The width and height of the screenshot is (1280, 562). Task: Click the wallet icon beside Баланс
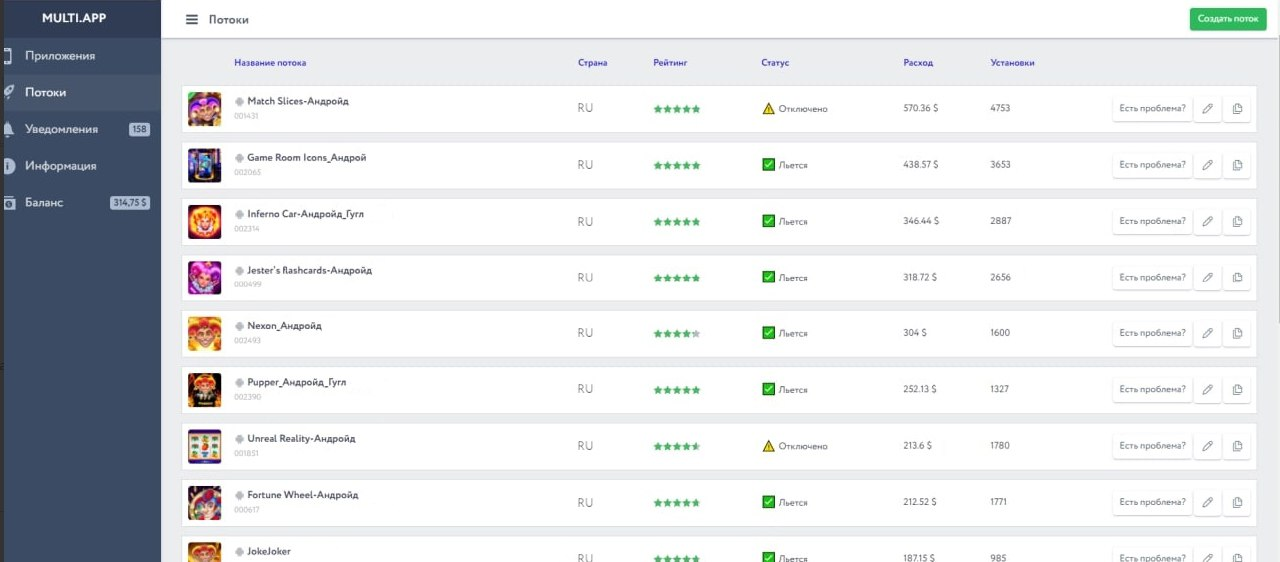click(8, 203)
